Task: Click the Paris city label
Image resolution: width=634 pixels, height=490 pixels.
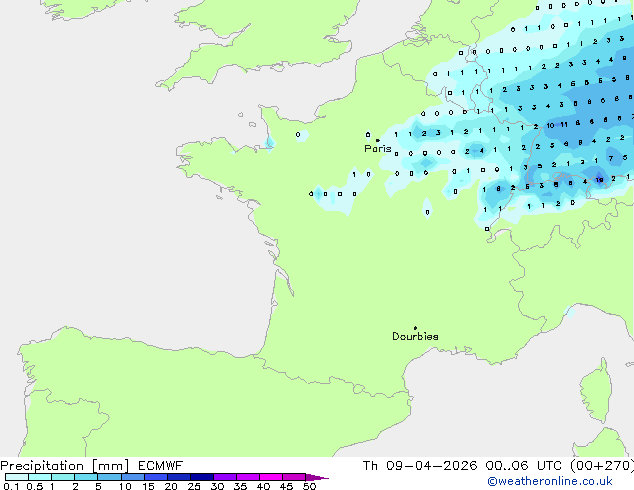Action: [x=378, y=149]
